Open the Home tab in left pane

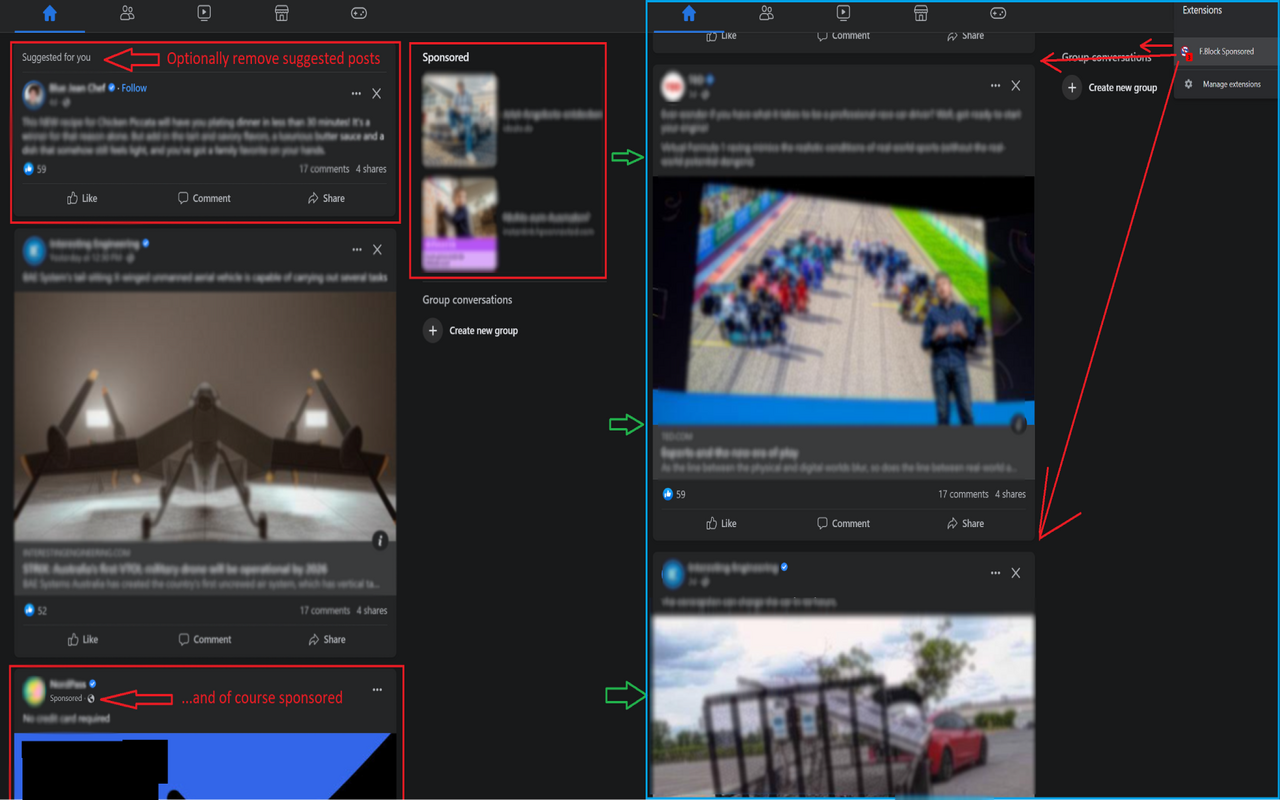[x=50, y=14]
